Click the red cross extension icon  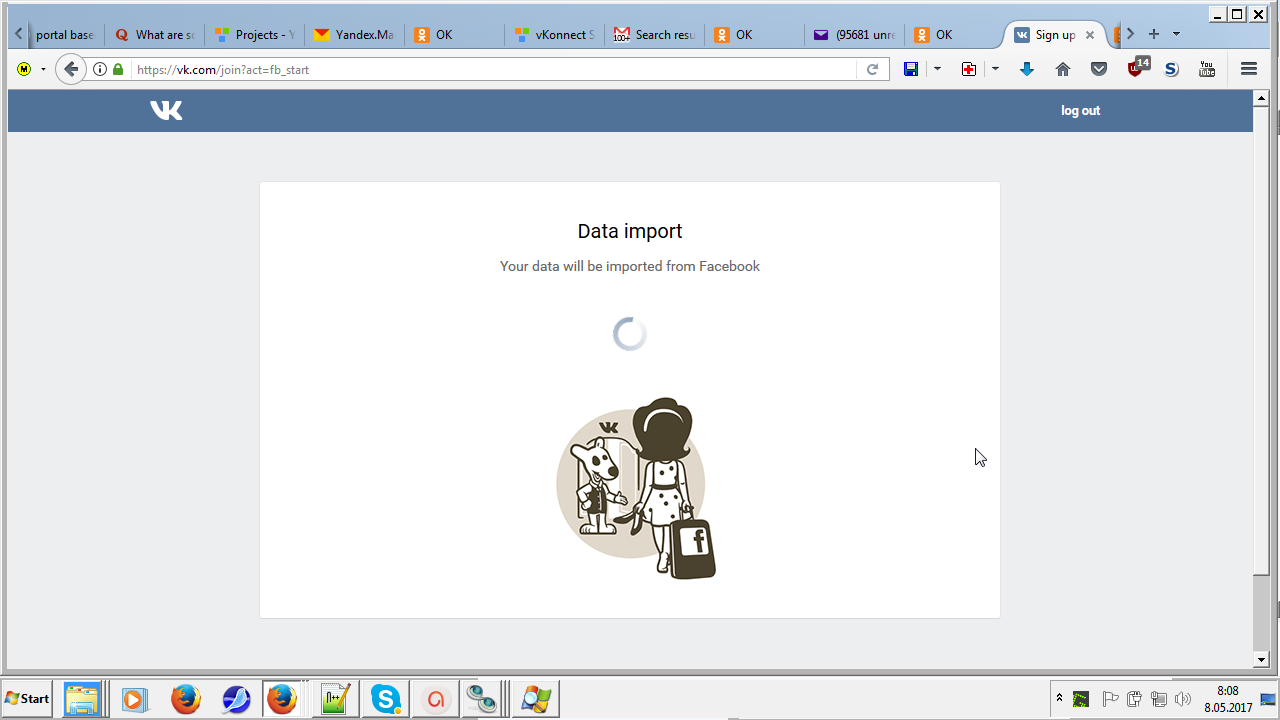(969, 69)
